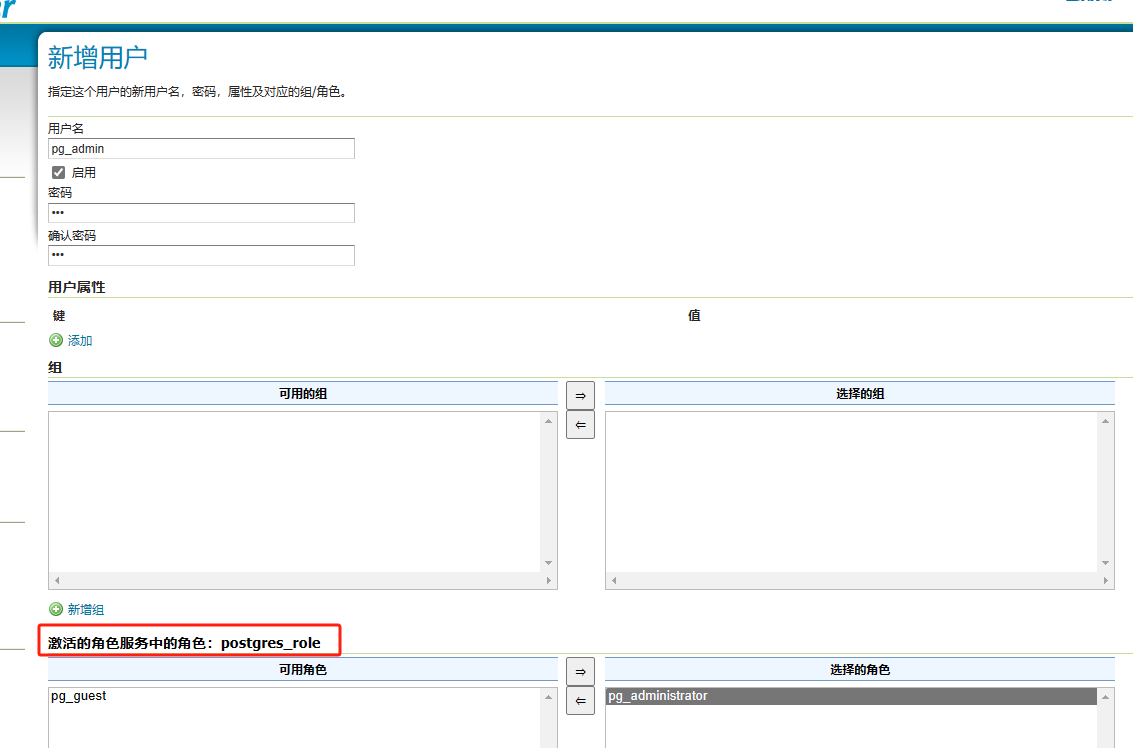Select pg_administrator in the 选择的角色 list

(x=658, y=696)
